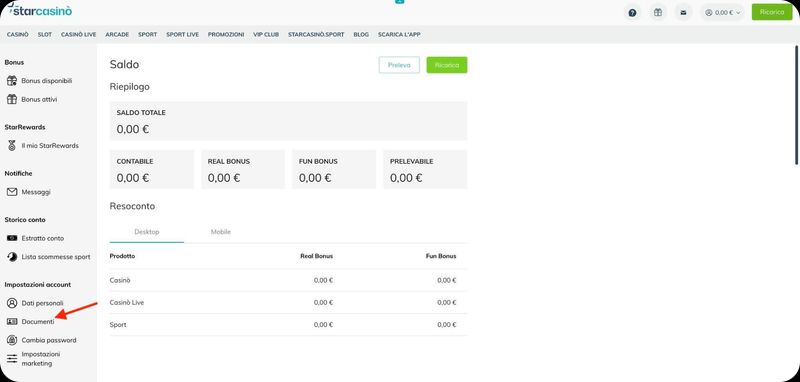The height and width of the screenshot is (382, 800).
Task: Open the Impostazioni marketing link
Action: [x=41, y=359]
